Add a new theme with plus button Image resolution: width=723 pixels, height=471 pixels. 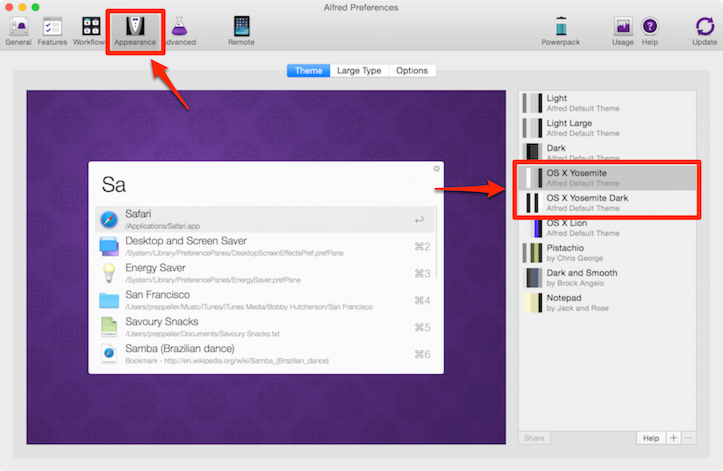coord(673,438)
